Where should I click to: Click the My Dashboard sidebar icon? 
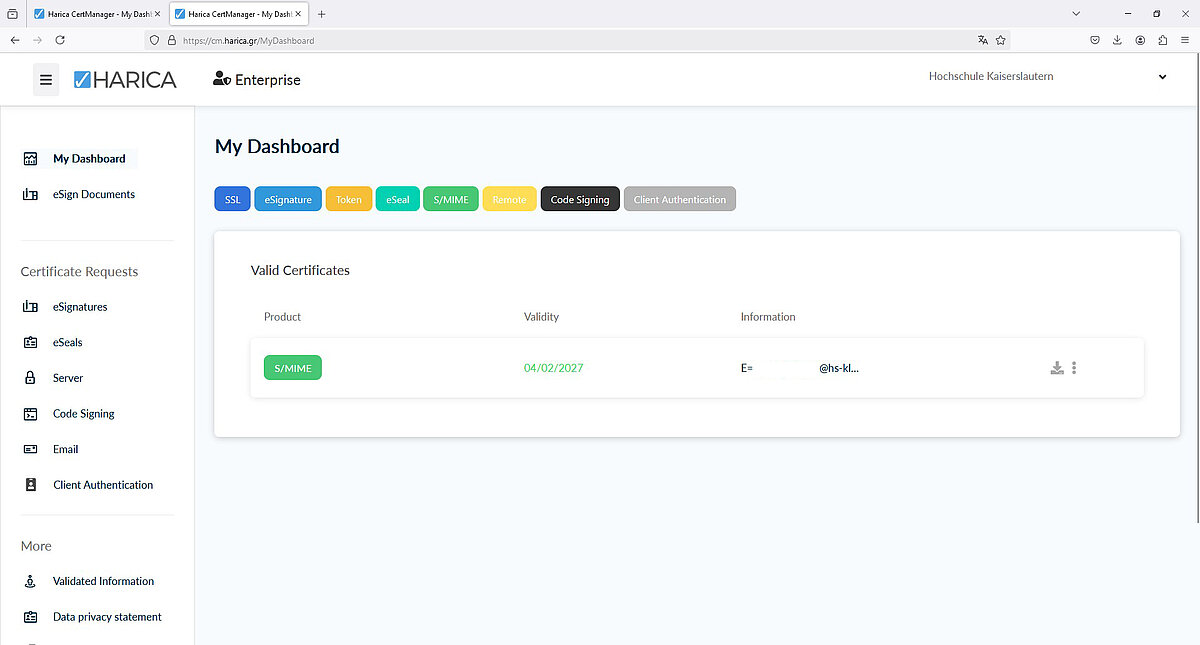[x=30, y=158]
